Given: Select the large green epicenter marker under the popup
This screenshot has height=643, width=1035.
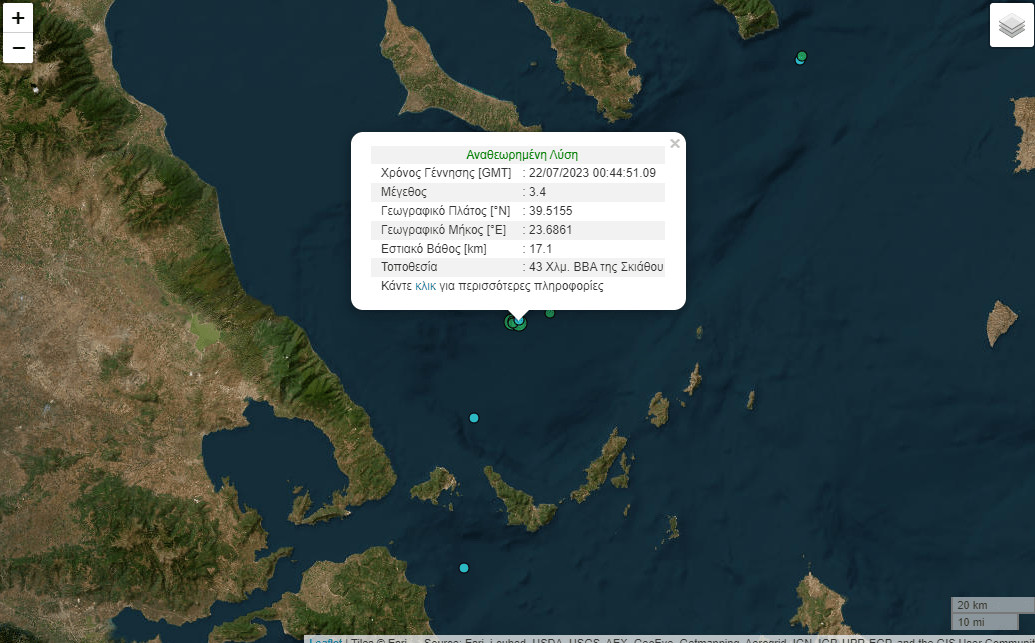Looking at the screenshot, I should pyautogui.click(x=513, y=322).
